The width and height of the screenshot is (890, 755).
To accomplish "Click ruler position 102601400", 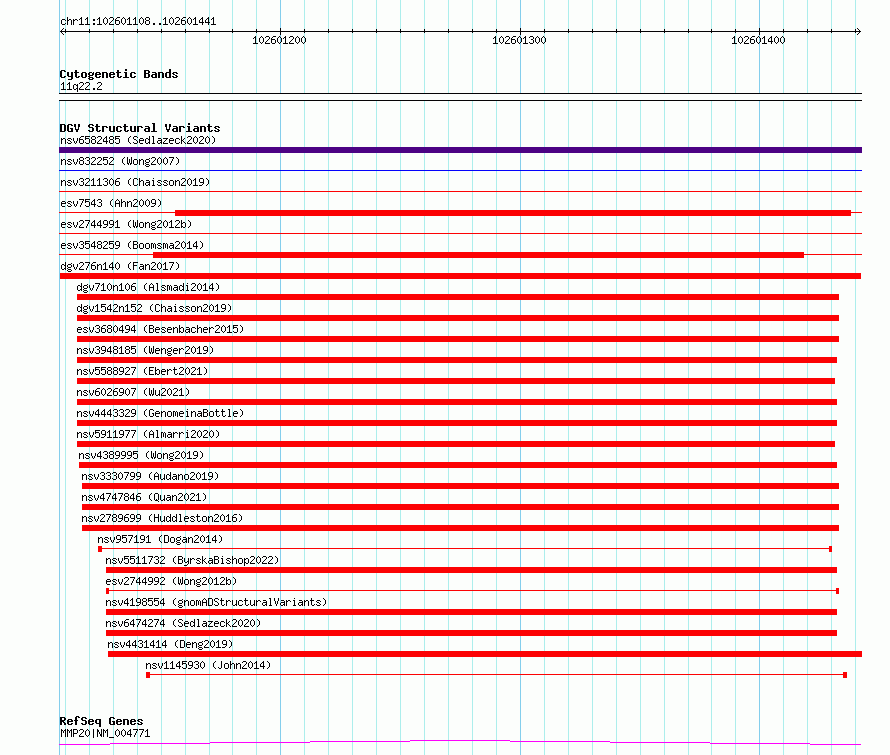I will tap(758, 40).
